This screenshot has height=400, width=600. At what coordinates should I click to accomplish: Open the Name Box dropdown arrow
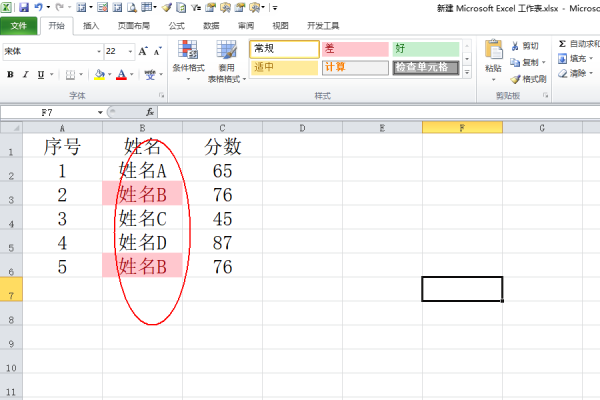tap(100, 113)
